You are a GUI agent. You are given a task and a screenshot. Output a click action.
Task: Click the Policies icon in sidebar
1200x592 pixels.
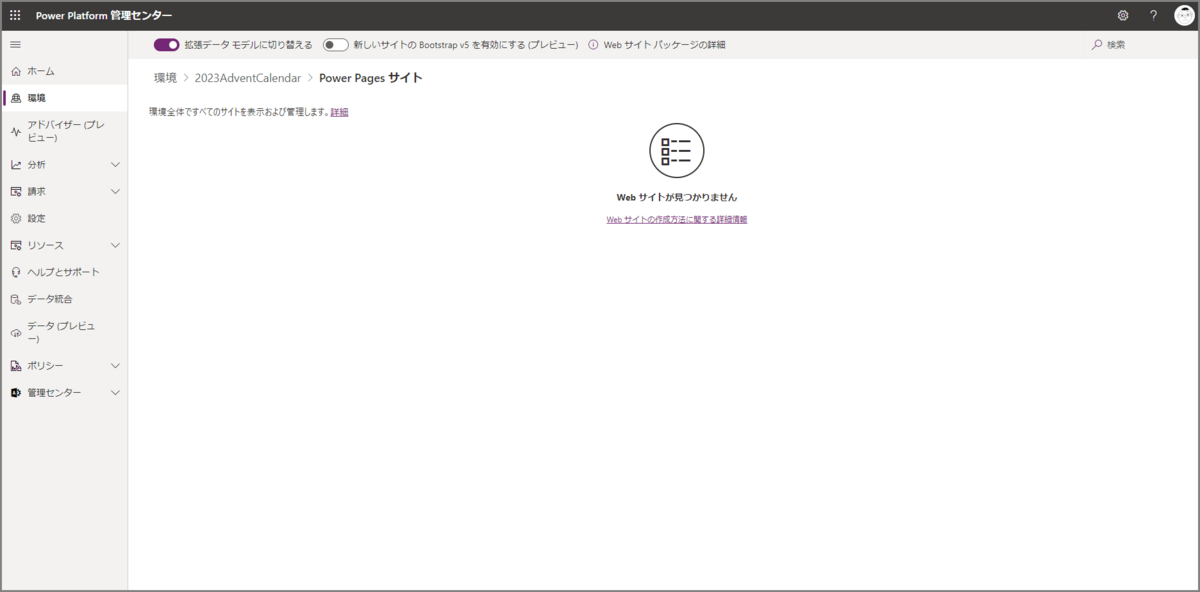click(15, 366)
